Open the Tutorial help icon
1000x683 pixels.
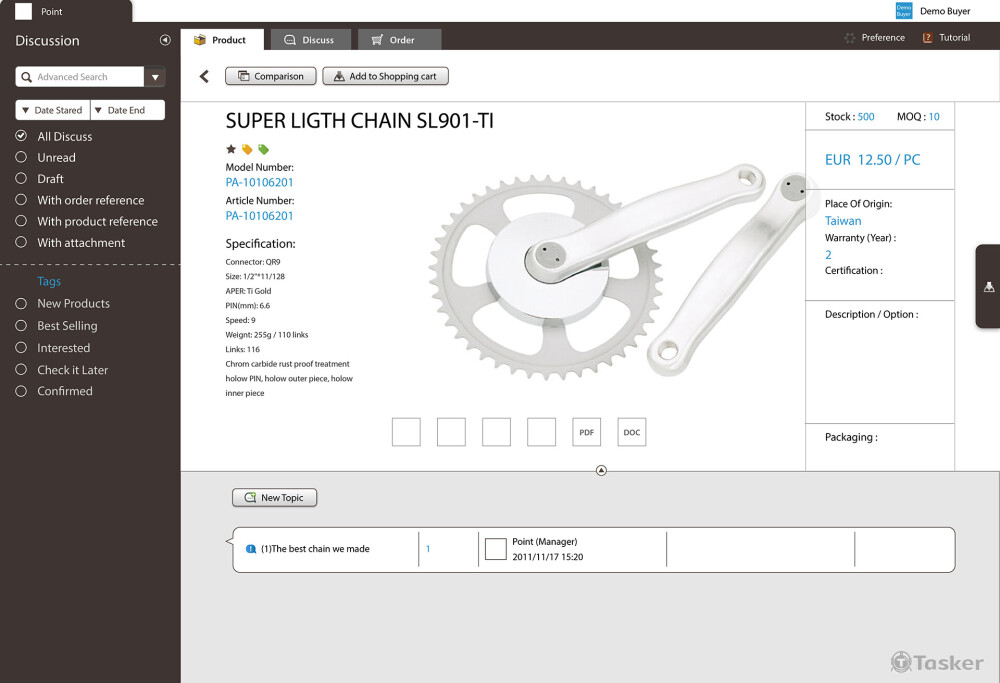[928, 38]
